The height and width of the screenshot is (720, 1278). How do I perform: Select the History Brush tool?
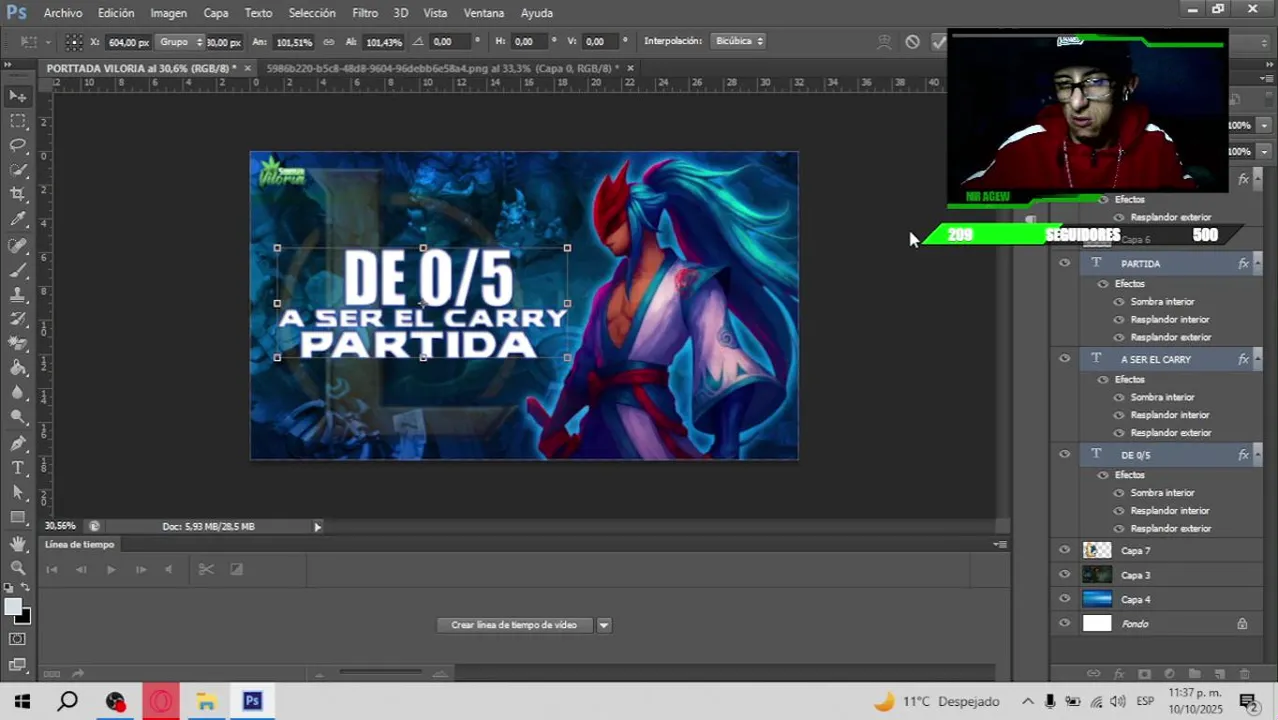click(x=18, y=319)
